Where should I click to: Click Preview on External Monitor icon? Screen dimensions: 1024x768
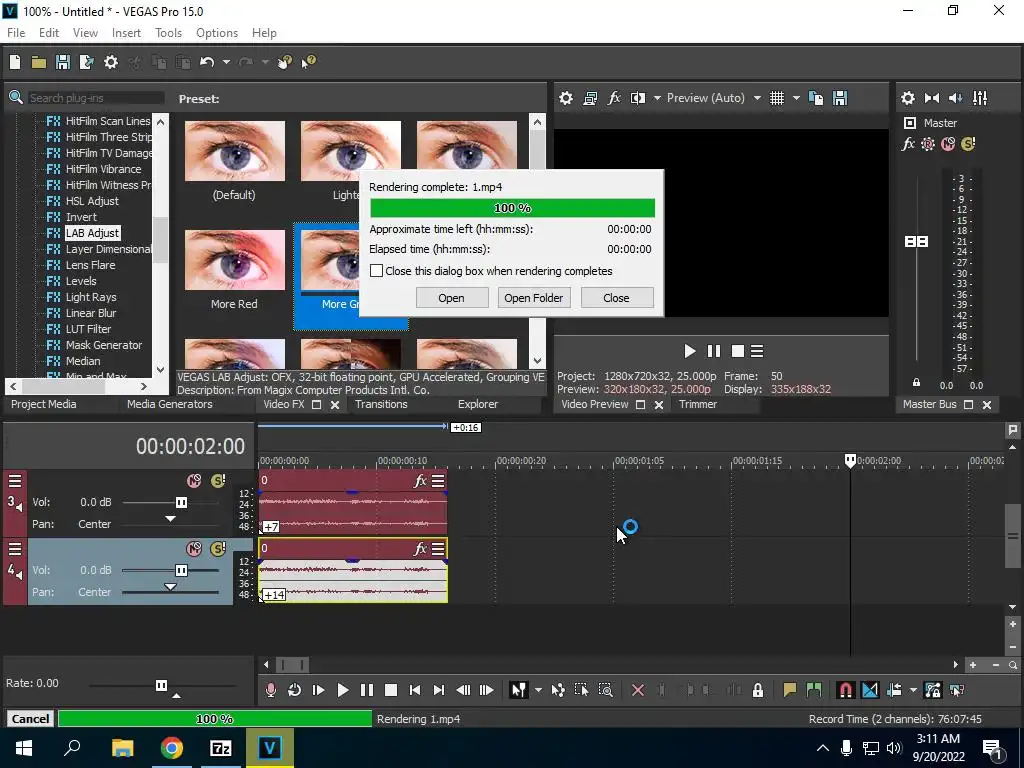click(590, 98)
